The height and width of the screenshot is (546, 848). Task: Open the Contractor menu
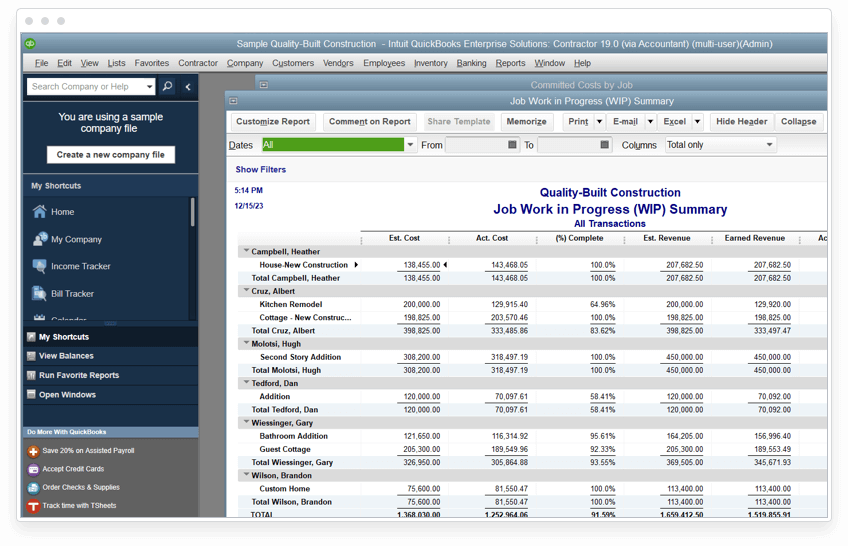tap(198, 63)
